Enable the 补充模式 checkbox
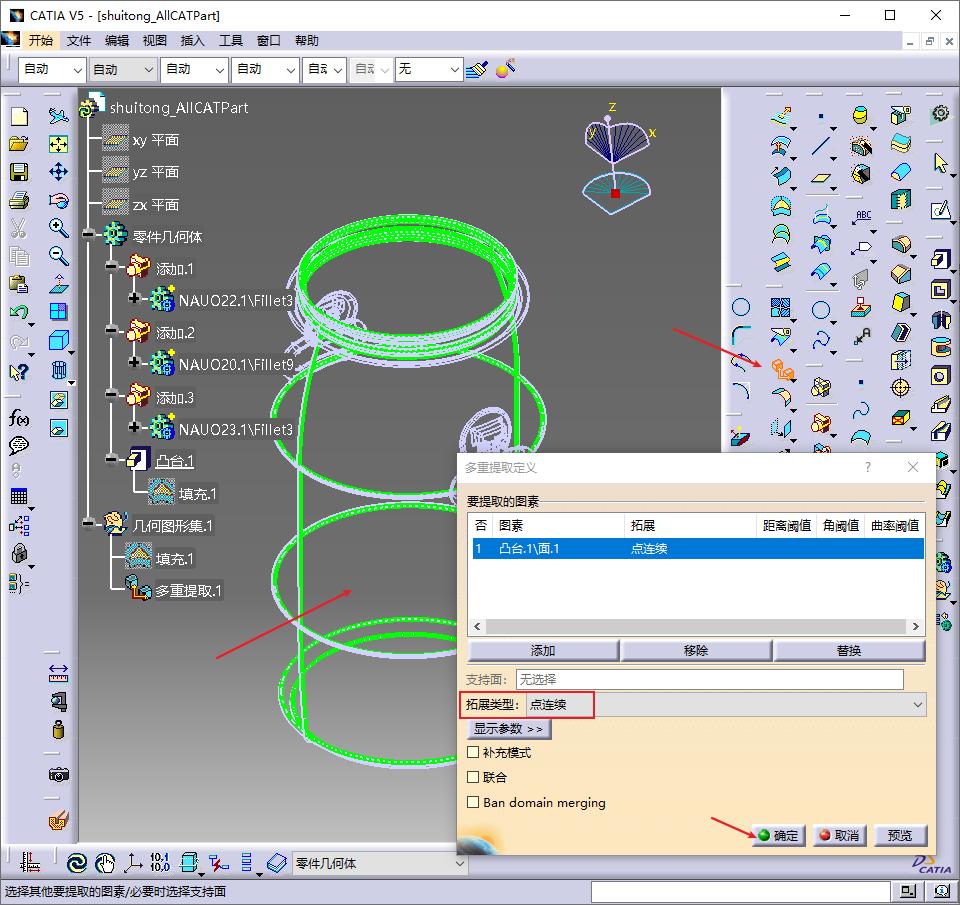The image size is (960, 905). tap(473, 752)
